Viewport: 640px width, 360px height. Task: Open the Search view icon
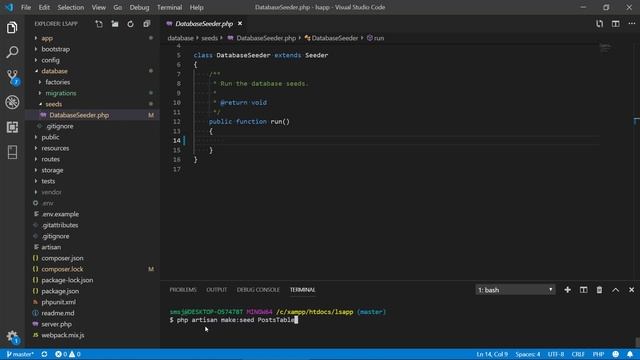(12, 52)
